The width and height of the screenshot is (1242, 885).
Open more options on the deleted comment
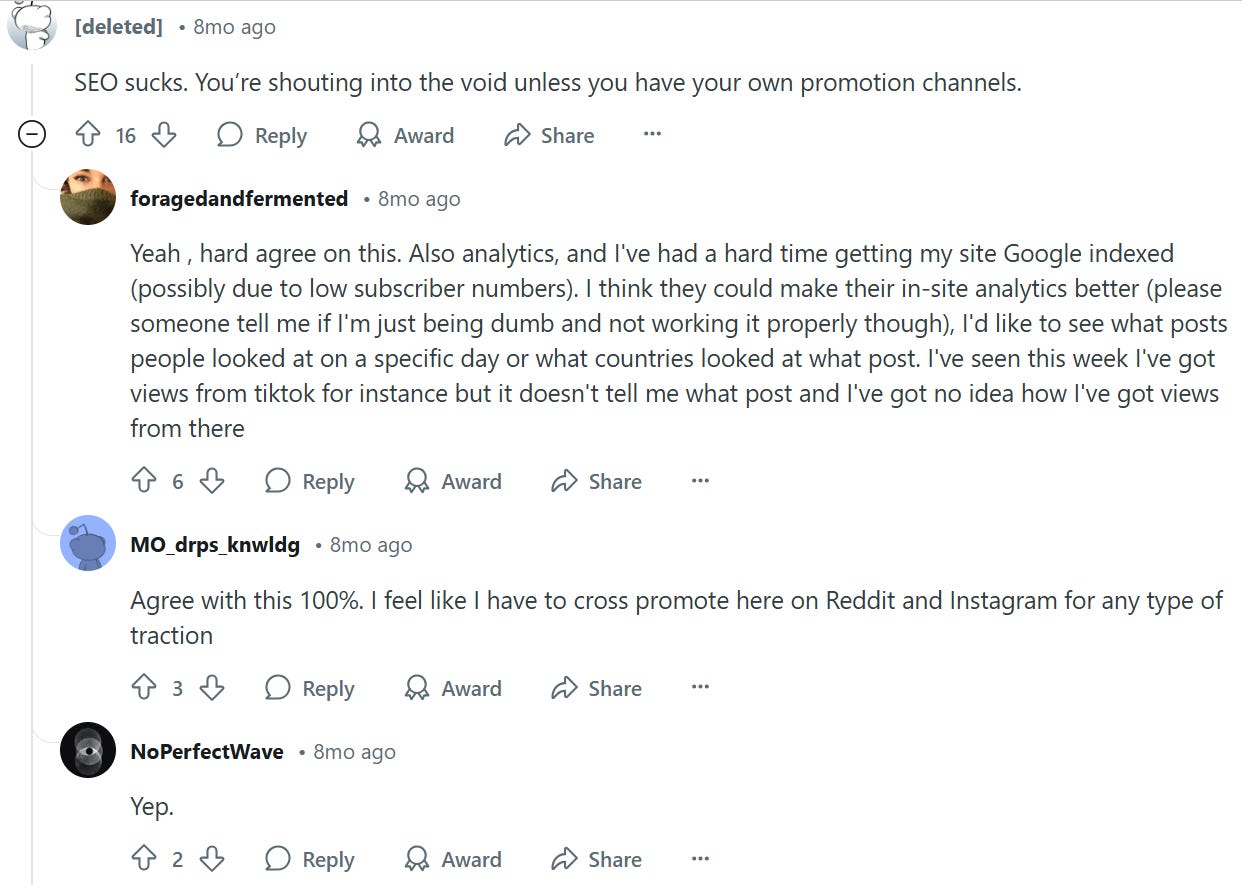[651, 135]
